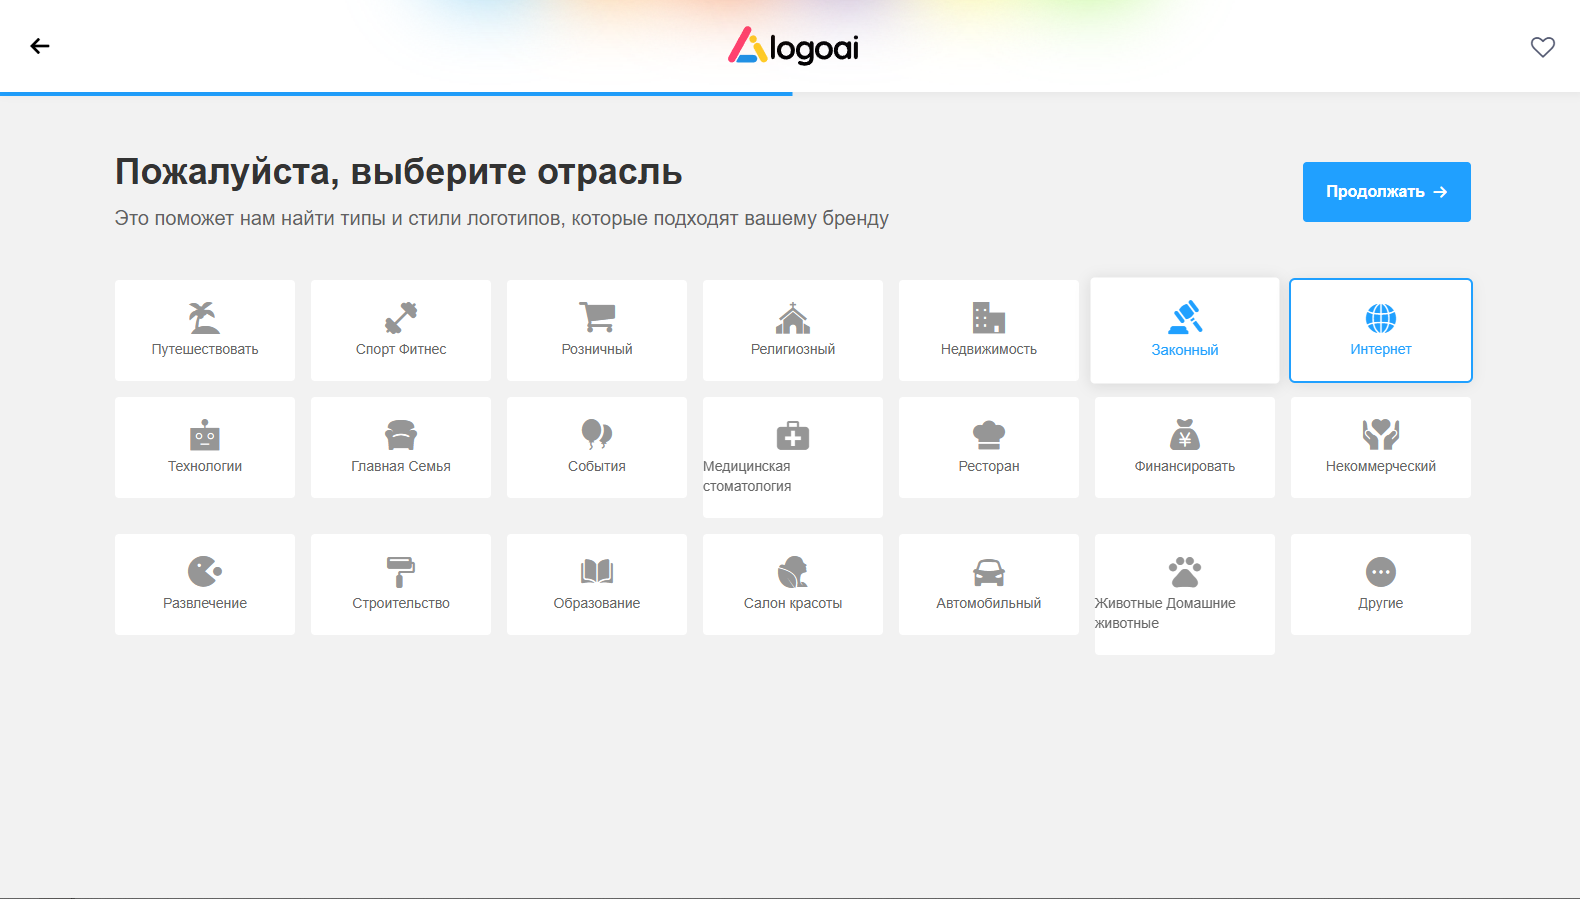The image size is (1580, 899).
Task: Select the Салон красоты face icon
Action: click(793, 572)
